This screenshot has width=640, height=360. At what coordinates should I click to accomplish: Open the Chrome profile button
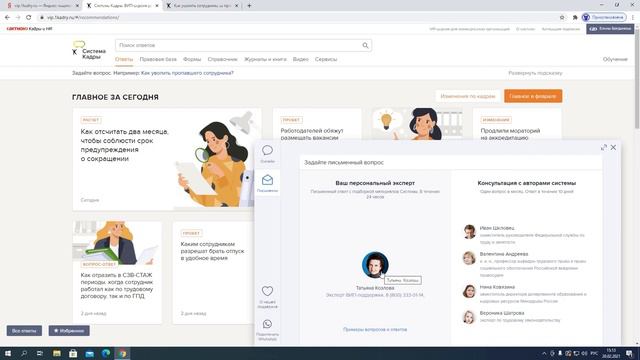[604, 17]
